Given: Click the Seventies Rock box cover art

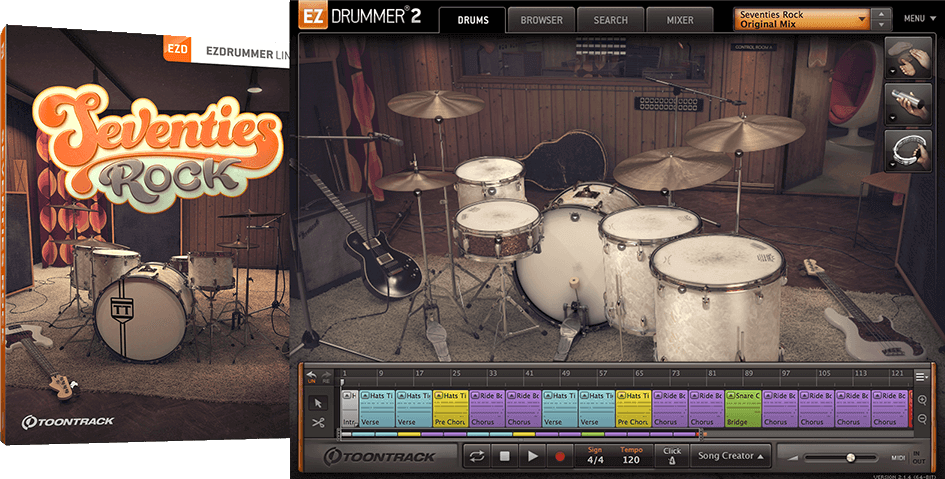Looking at the screenshot, I should pyautogui.click(x=145, y=235).
